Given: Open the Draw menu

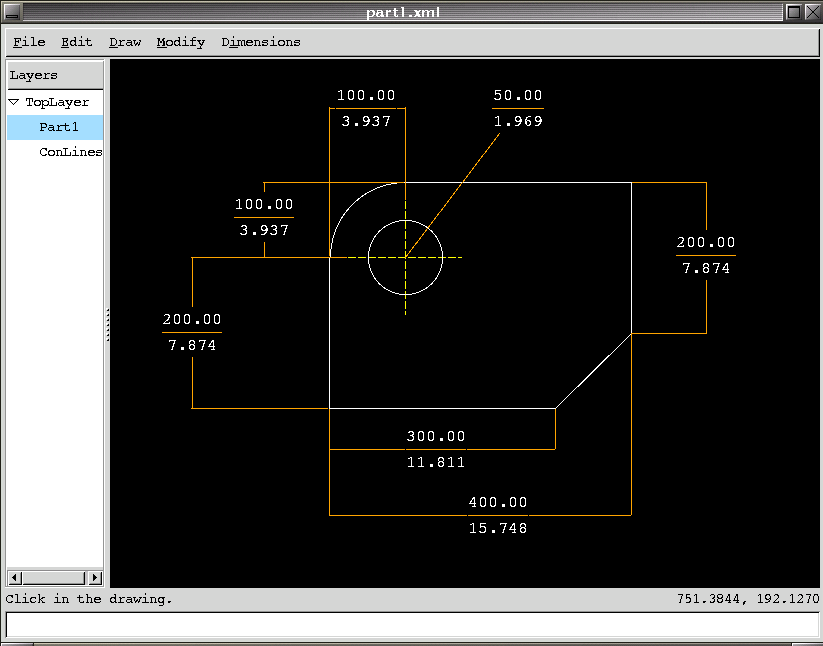Looking at the screenshot, I should (125, 42).
